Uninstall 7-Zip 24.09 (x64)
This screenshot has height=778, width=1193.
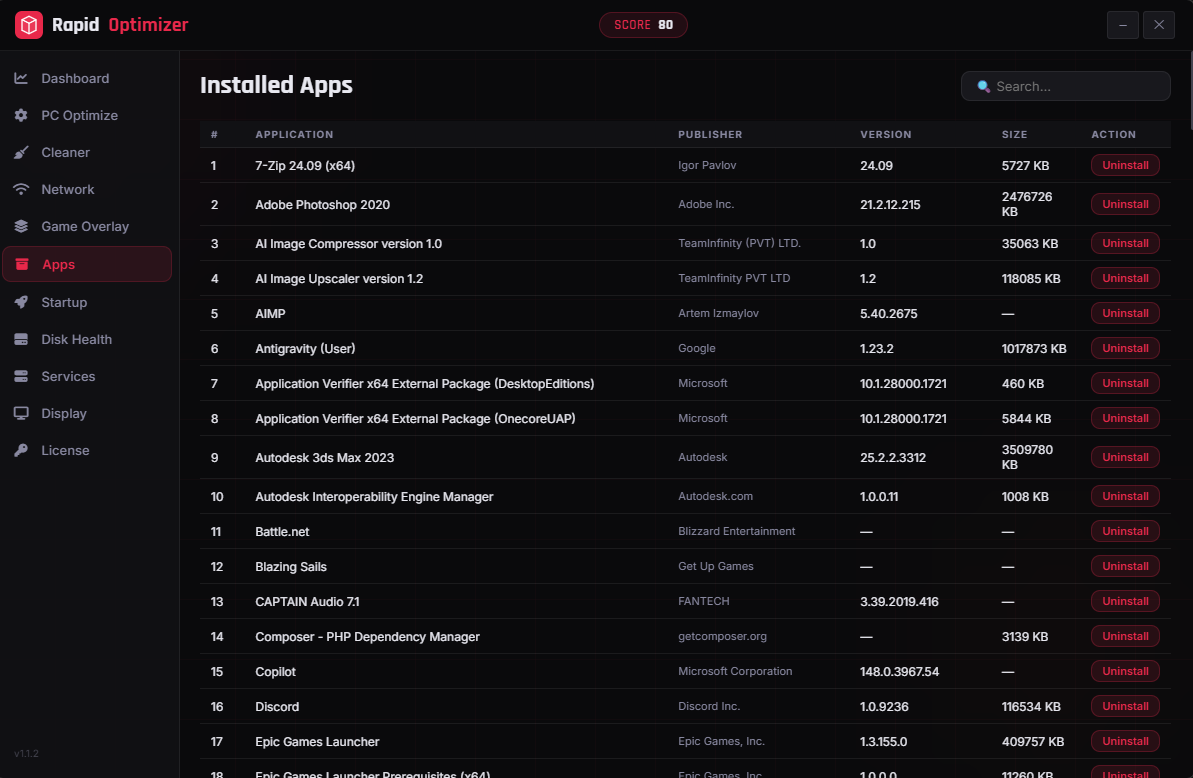point(1125,165)
